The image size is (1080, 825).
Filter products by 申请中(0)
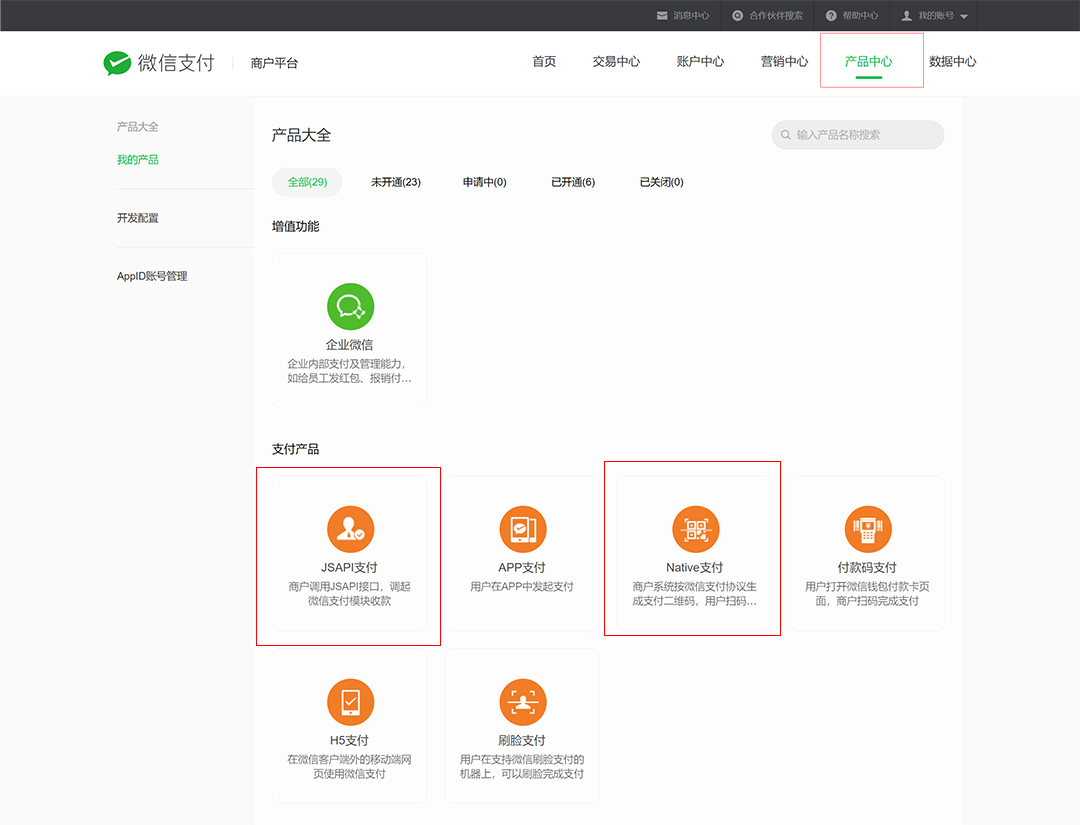(x=485, y=182)
